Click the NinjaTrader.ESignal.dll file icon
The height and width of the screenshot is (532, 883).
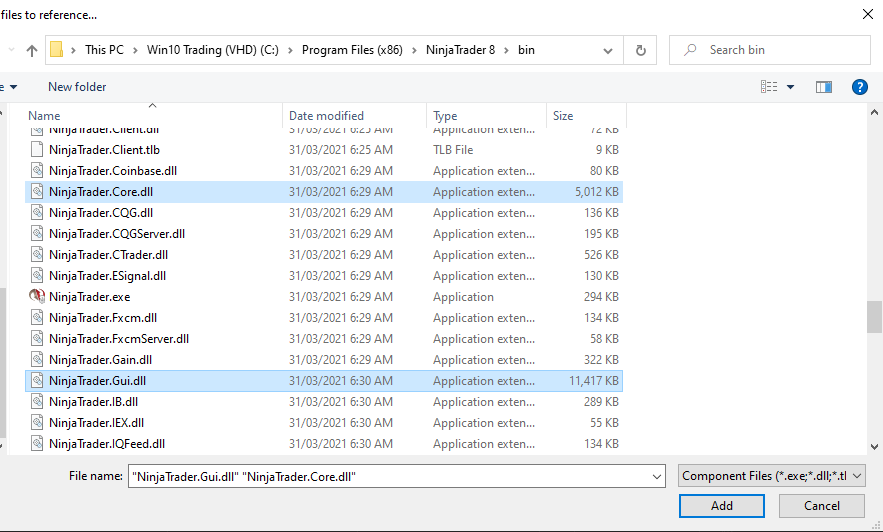[37, 276]
